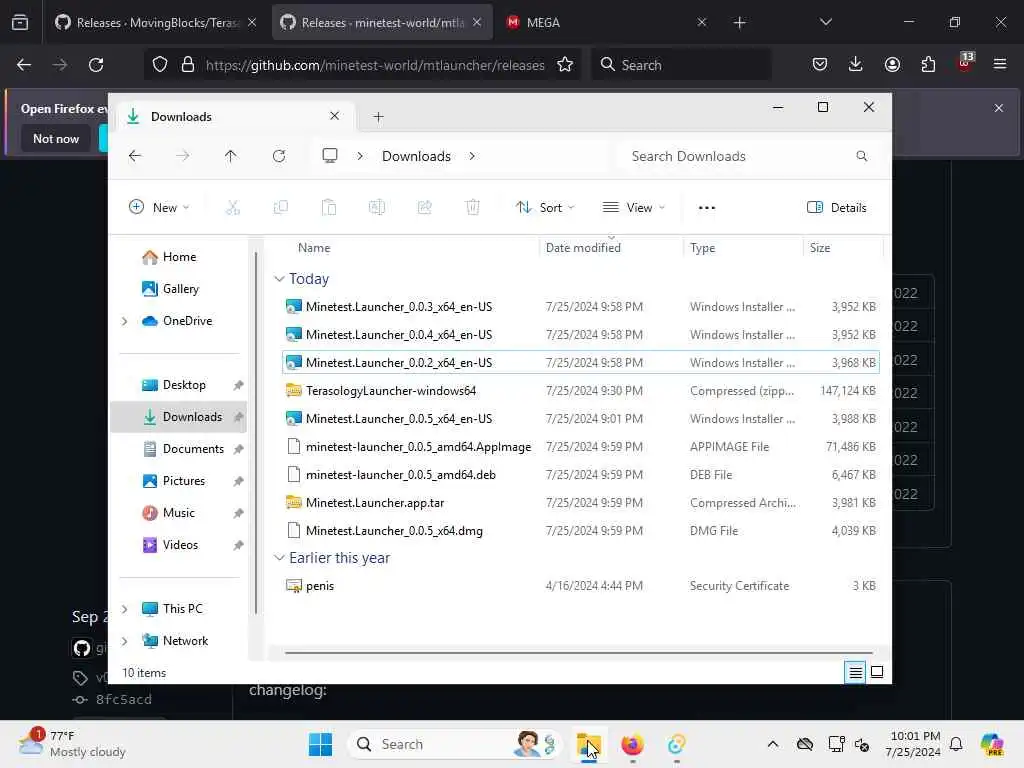Image resolution: width=1024 pixels, height=768 pixels.
Task: Open the New dropdown in Explorer
Action: coord(159,208)
